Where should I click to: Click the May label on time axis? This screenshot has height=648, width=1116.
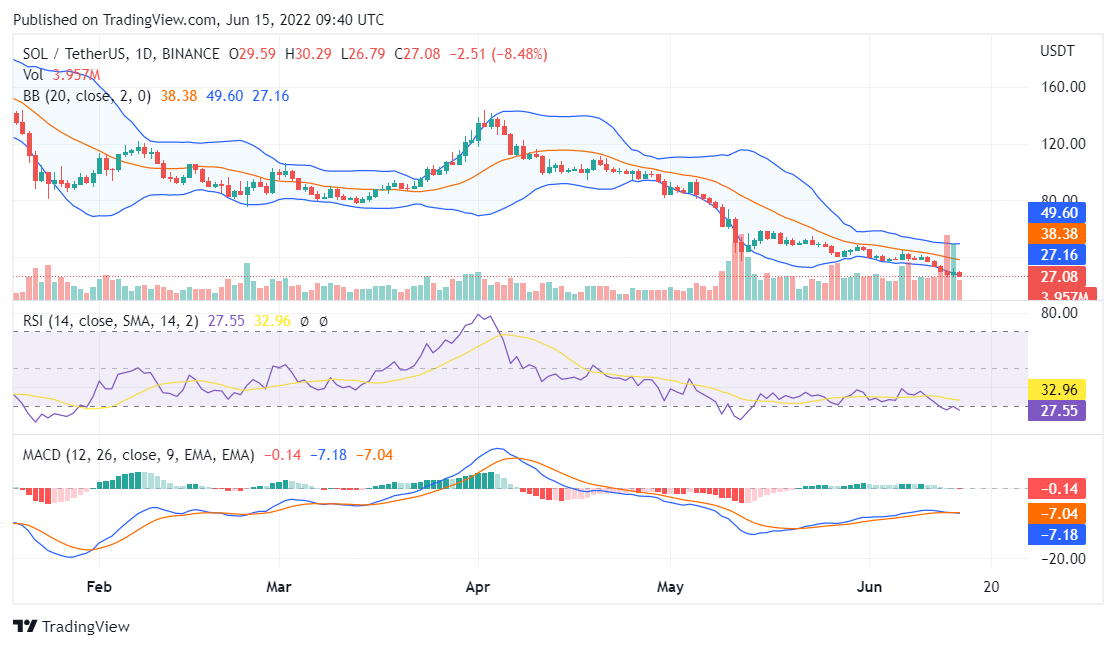(670, 587)
